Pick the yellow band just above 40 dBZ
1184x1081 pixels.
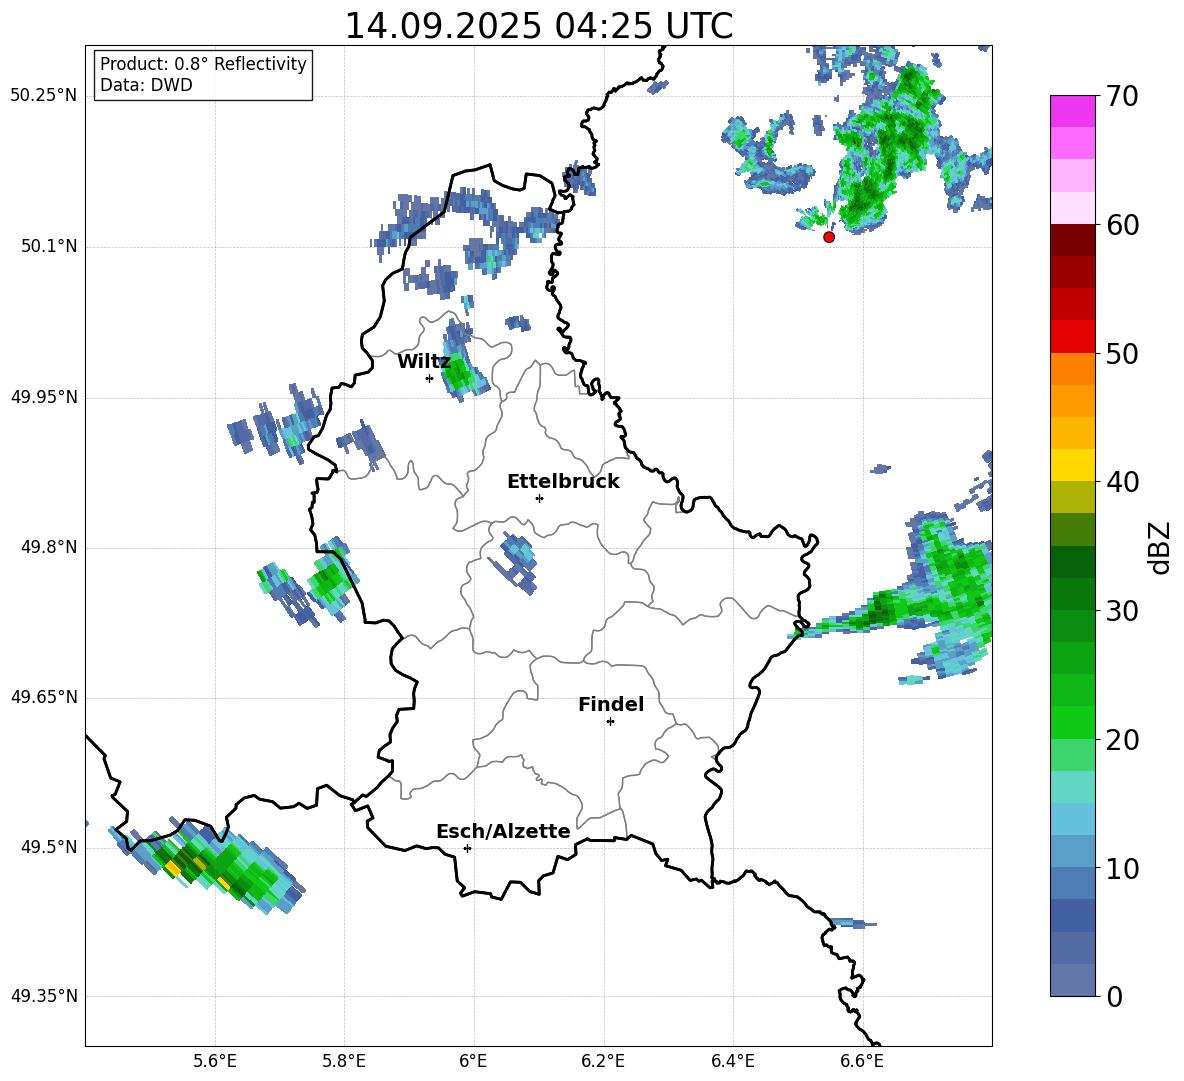[1072, 465]
